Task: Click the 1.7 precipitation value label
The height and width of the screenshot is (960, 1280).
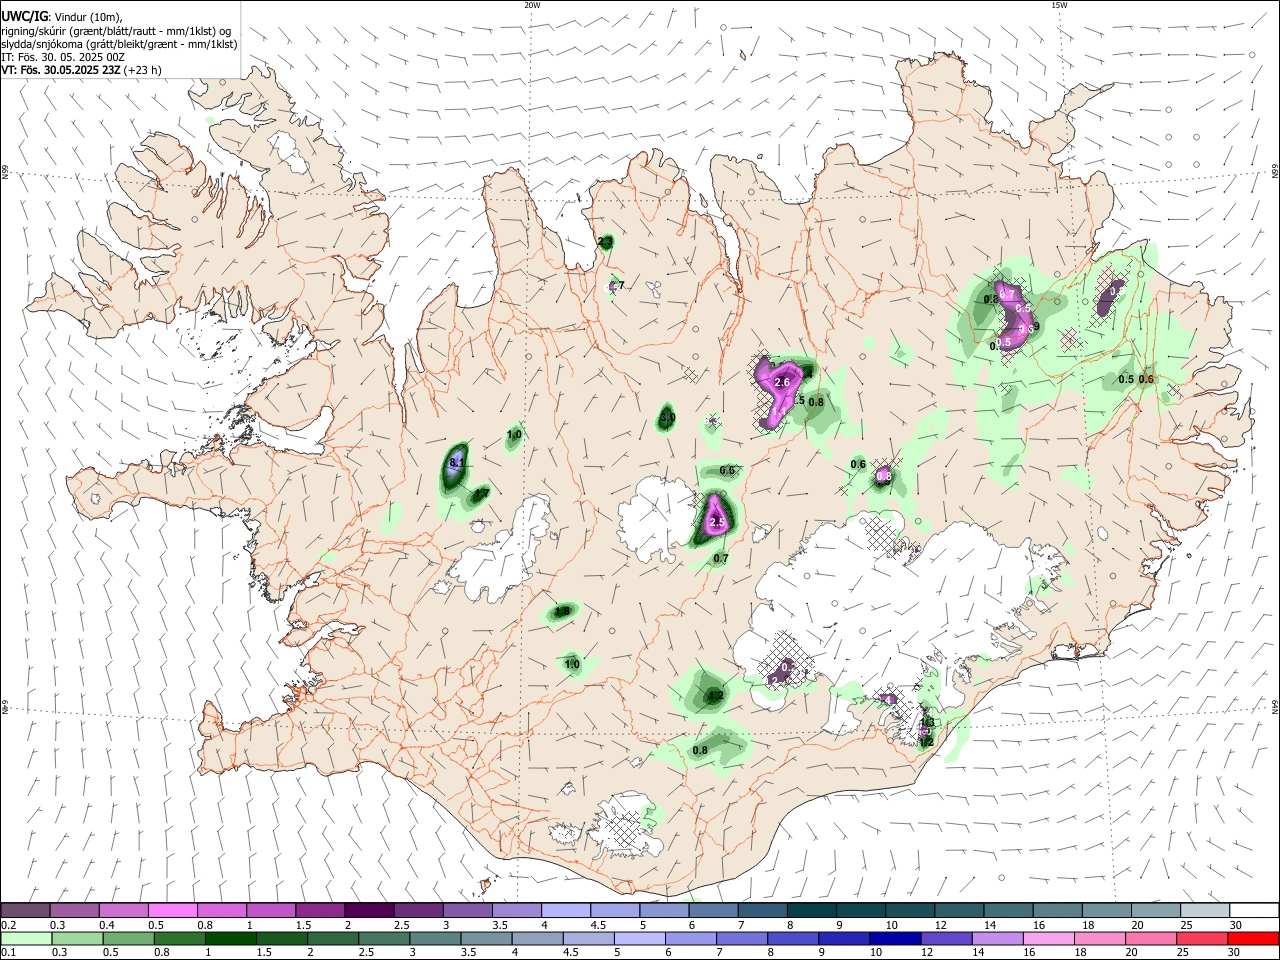Action: coord(481,493)
